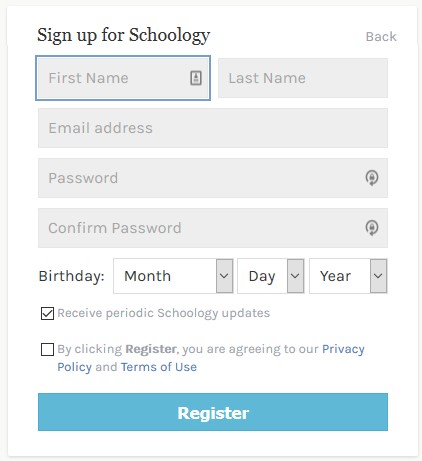Viewport: 422px width, 461px height.
Task: Click the password manager icon in Password field
Action: tap(372, 178)
